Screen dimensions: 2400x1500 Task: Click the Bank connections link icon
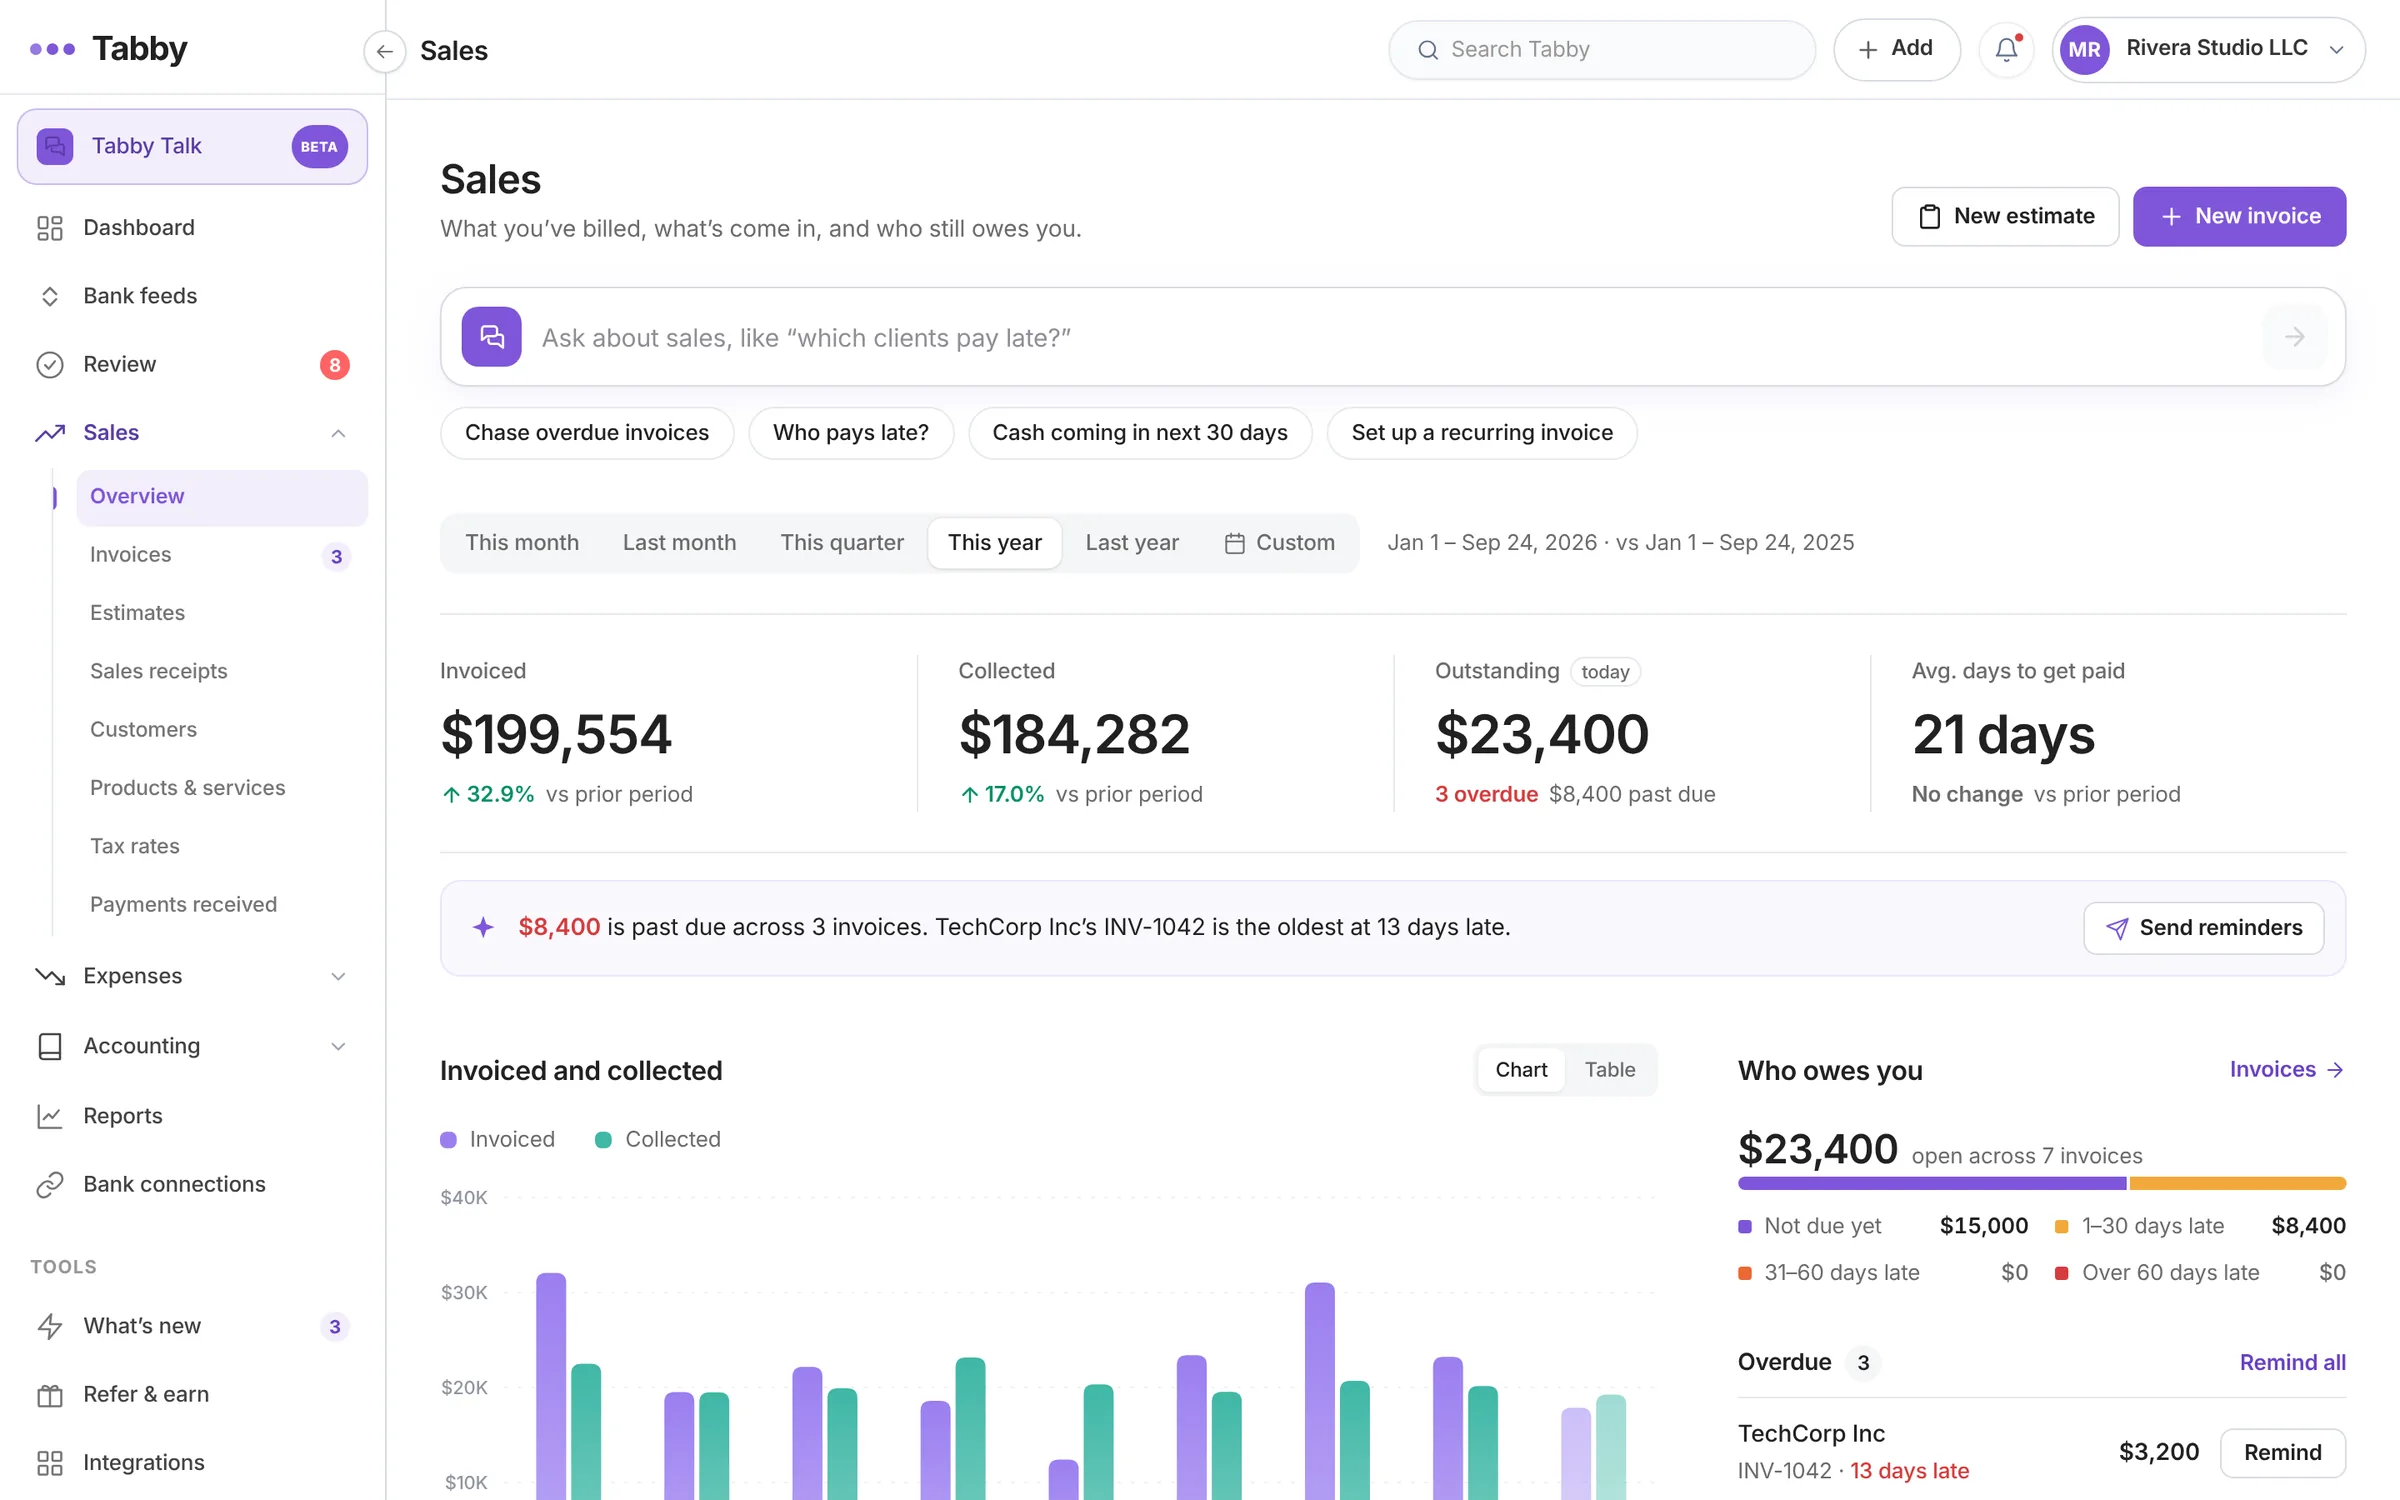[x=50, y=1185]
